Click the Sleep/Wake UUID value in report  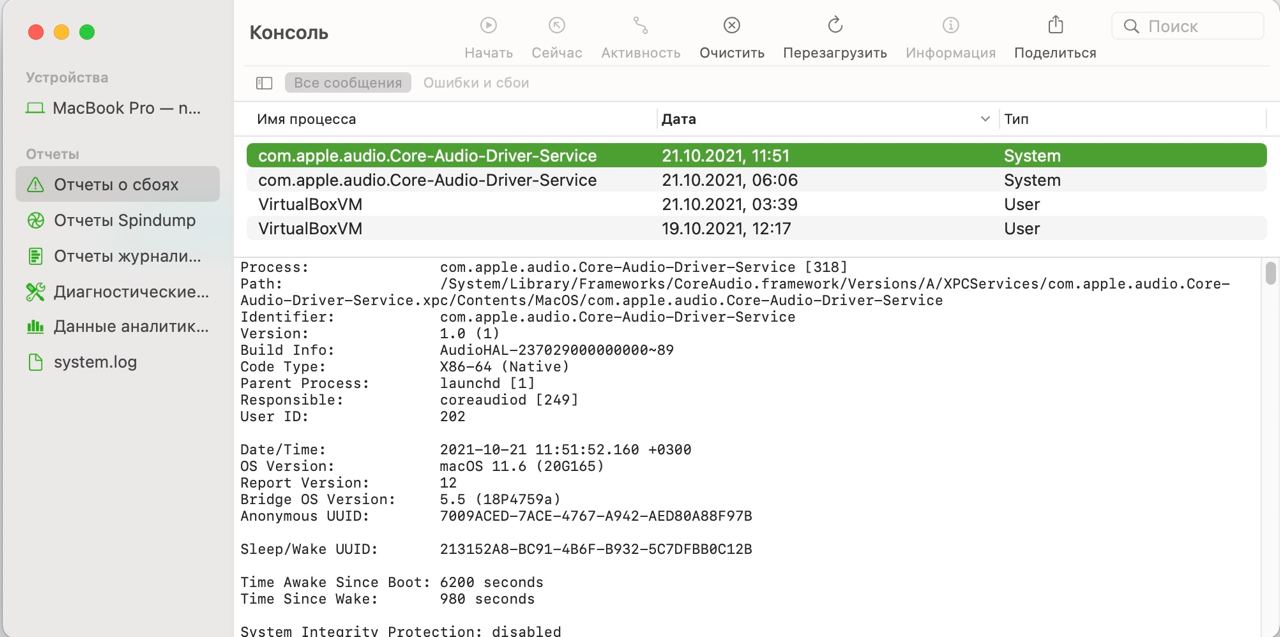click(596, 549)
